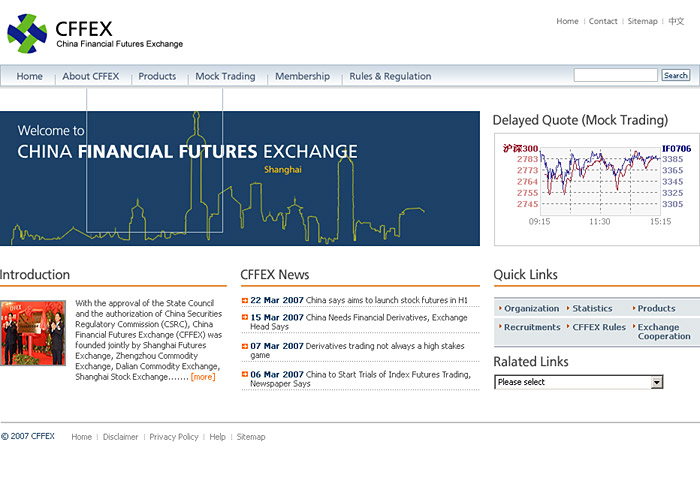This screenshot has width=700, height=478.
Task: Click the 'Quick Links' heading
Action: click(x=525, y=274)
